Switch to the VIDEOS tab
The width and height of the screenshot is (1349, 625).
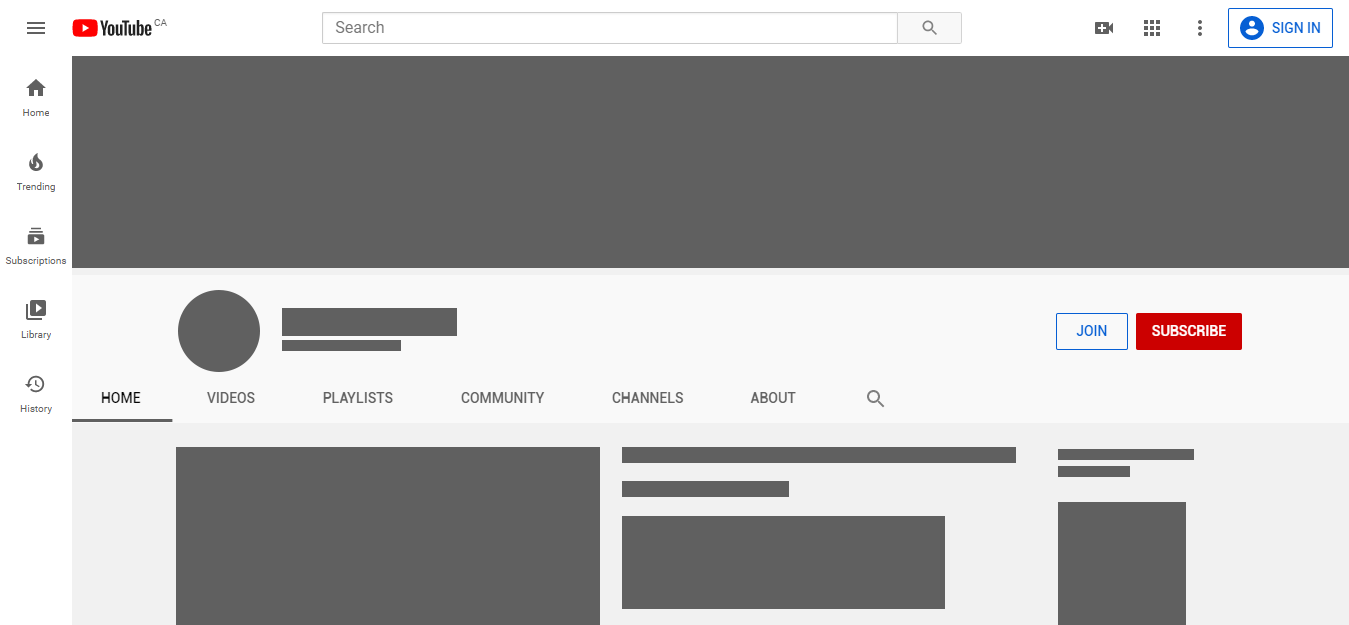coord(231,398)
